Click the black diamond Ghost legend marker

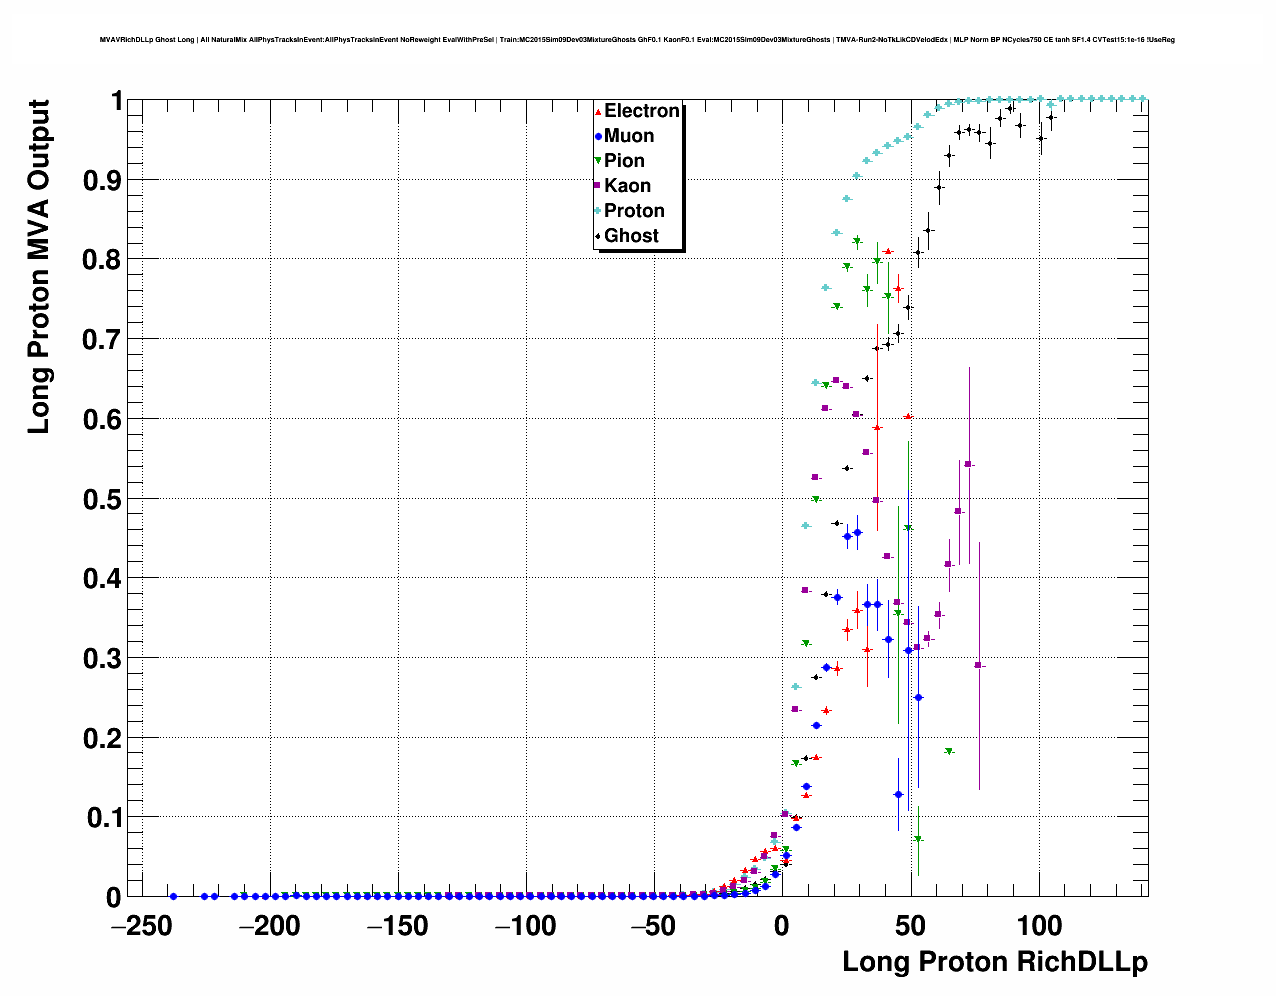pyautogui.click(x=598, y=236)
